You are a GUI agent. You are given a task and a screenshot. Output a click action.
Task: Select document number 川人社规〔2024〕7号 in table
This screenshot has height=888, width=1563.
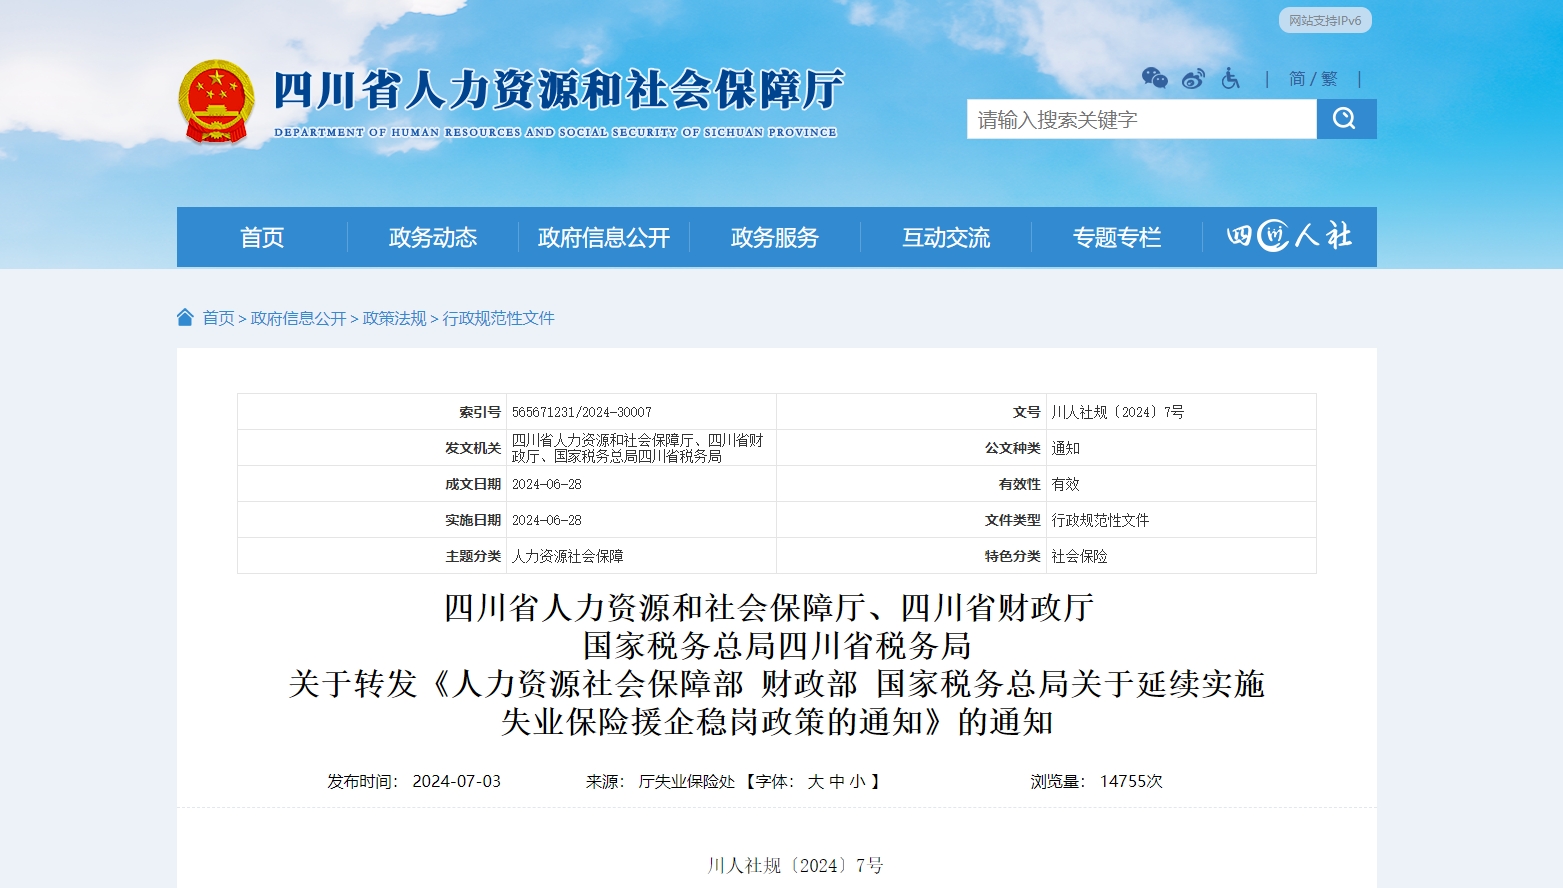(1117, 412)
